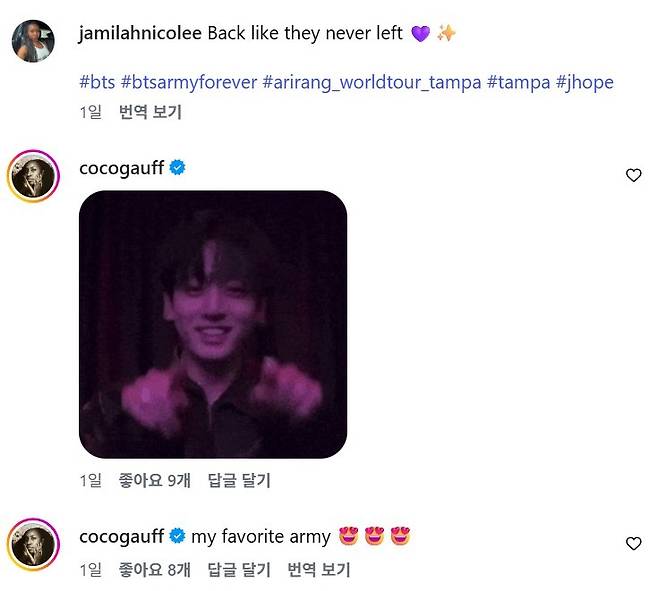Open the #btsarmyforever hashtag
The height and width of the screenshot is (591, 658).
tap(189, 82)
